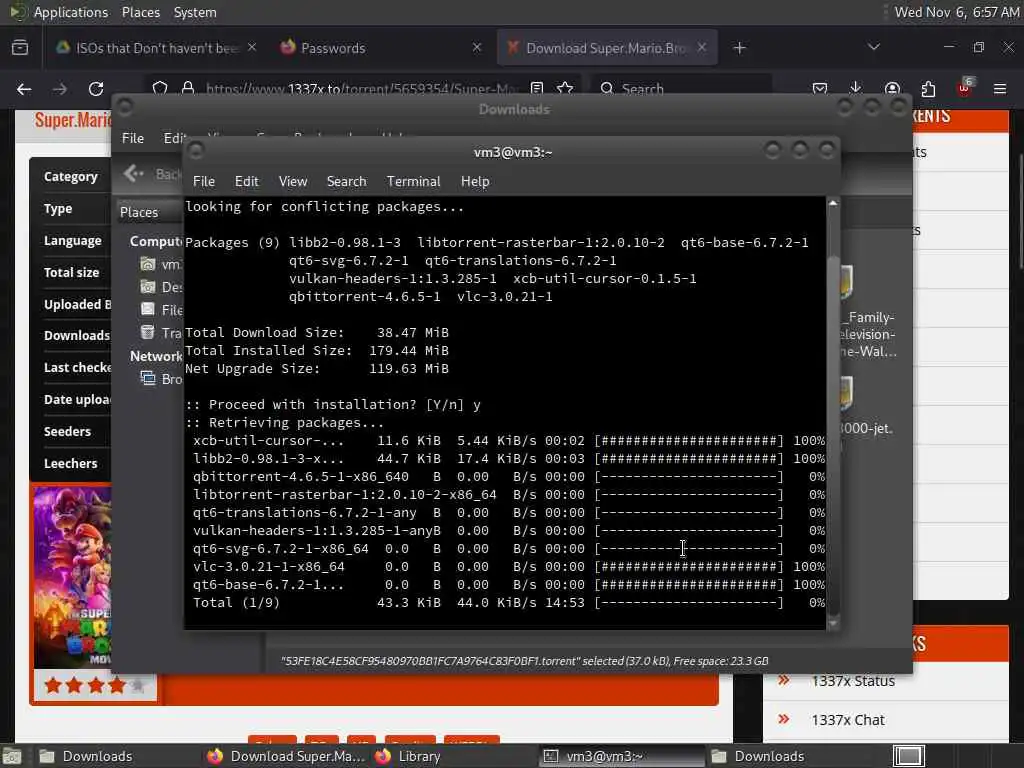Bookmark this page with star icon
Screen dimensions: 1024x768
566,88
